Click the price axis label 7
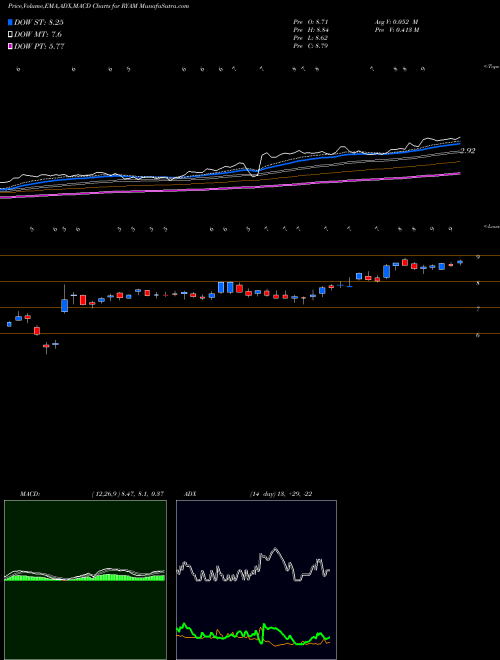The image size is (500, 660). 478,309
